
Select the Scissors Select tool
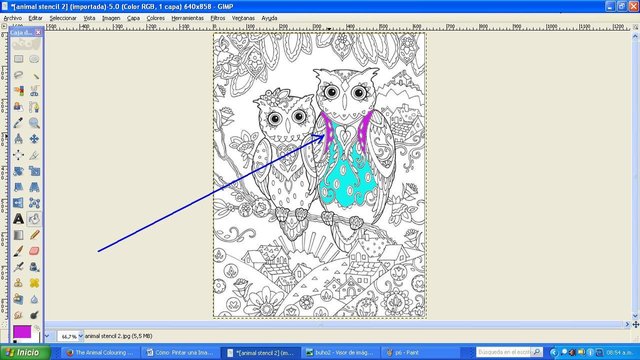pos(34,91)
